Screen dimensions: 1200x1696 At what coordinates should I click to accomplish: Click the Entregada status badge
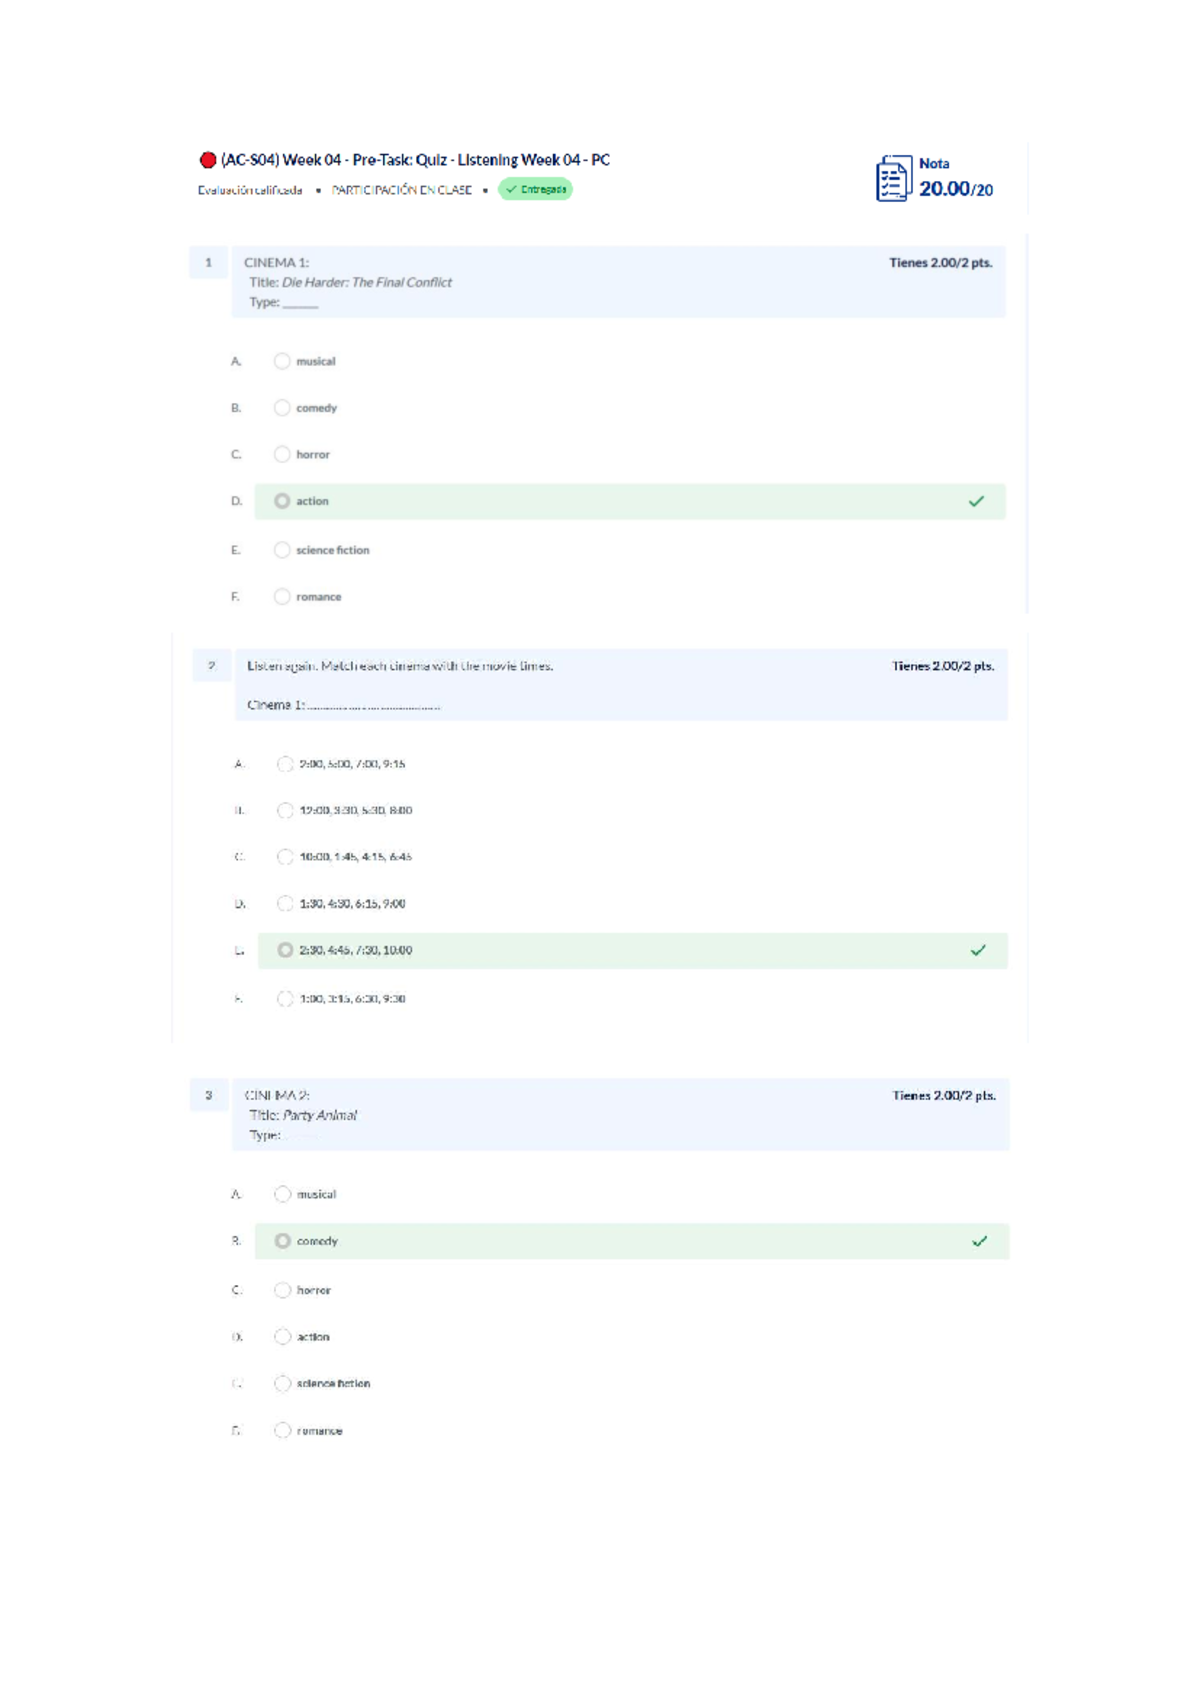click(535, 189)
